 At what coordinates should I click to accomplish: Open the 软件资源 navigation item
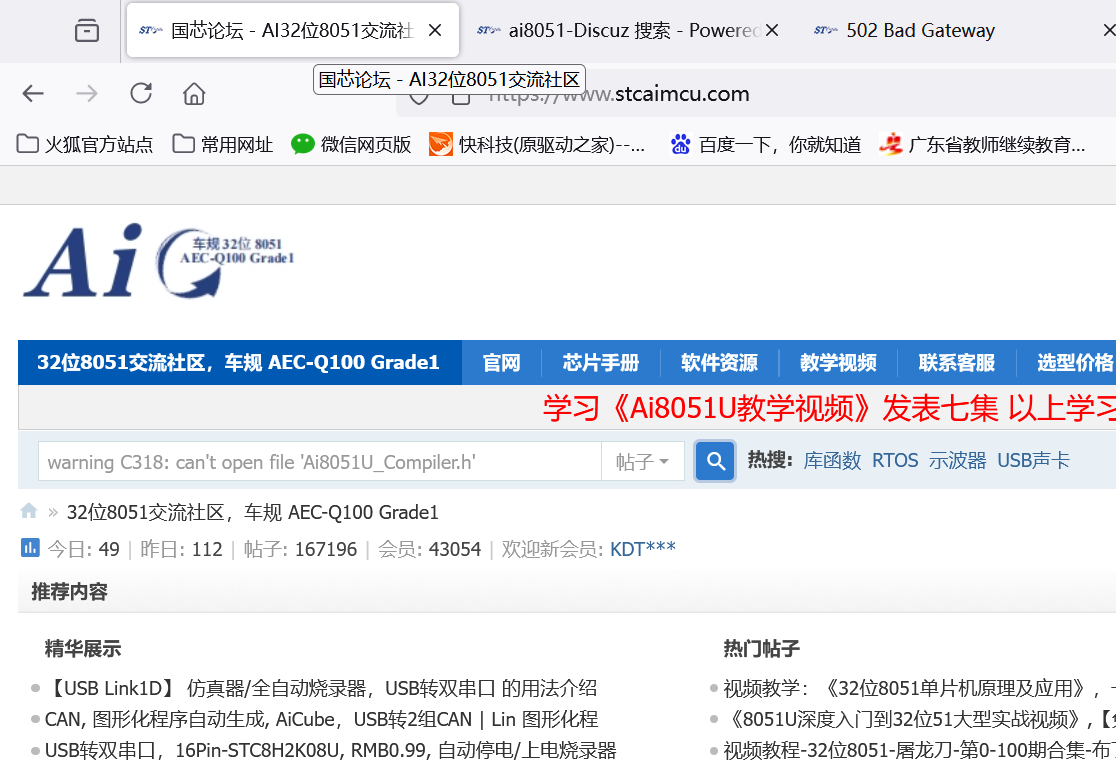(719, 362)
